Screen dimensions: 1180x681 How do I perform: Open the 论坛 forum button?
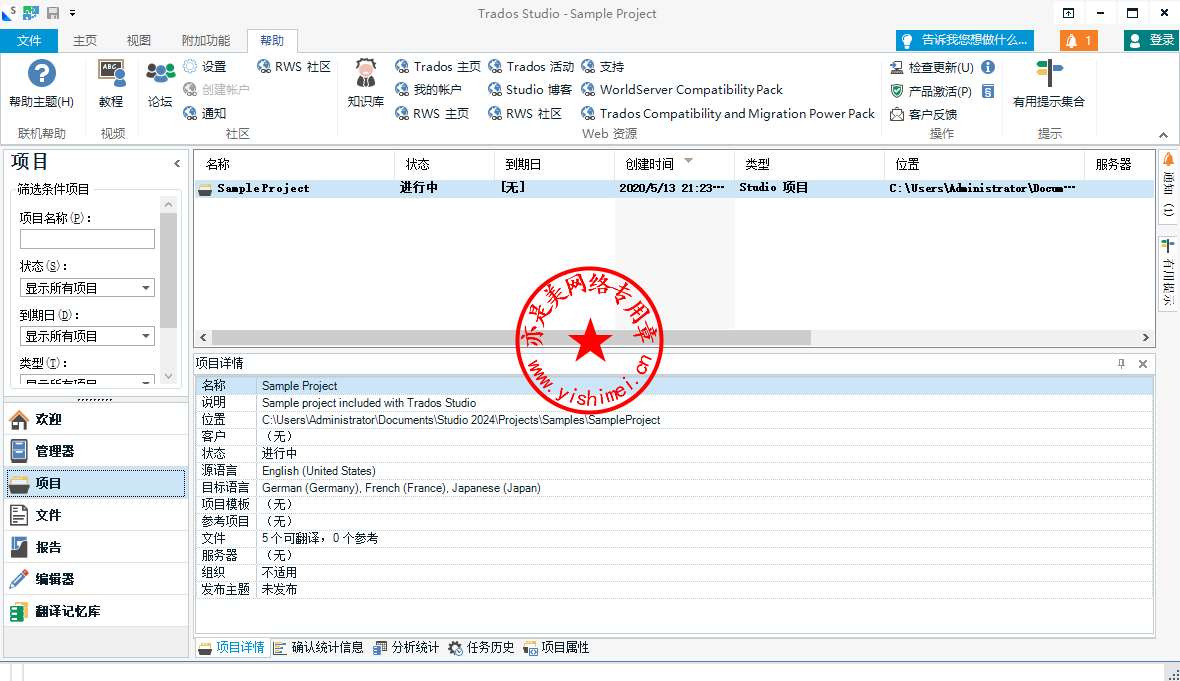tap(160, 84)
